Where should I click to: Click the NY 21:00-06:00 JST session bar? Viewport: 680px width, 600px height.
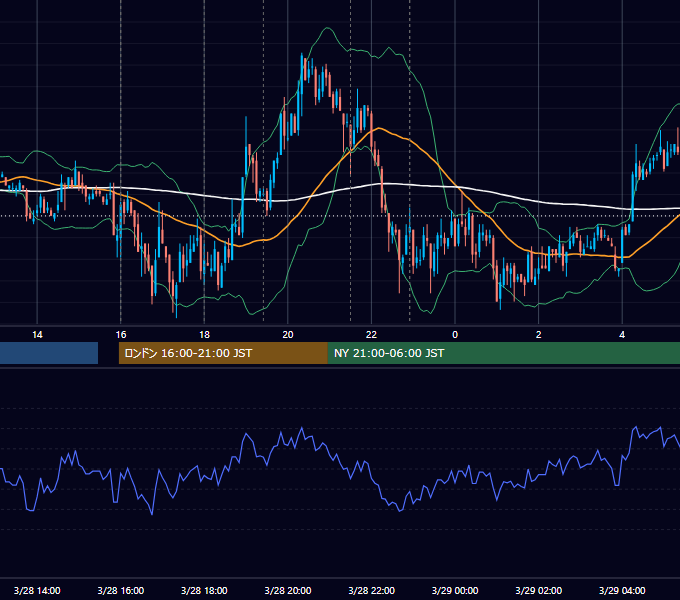(503, 353)
